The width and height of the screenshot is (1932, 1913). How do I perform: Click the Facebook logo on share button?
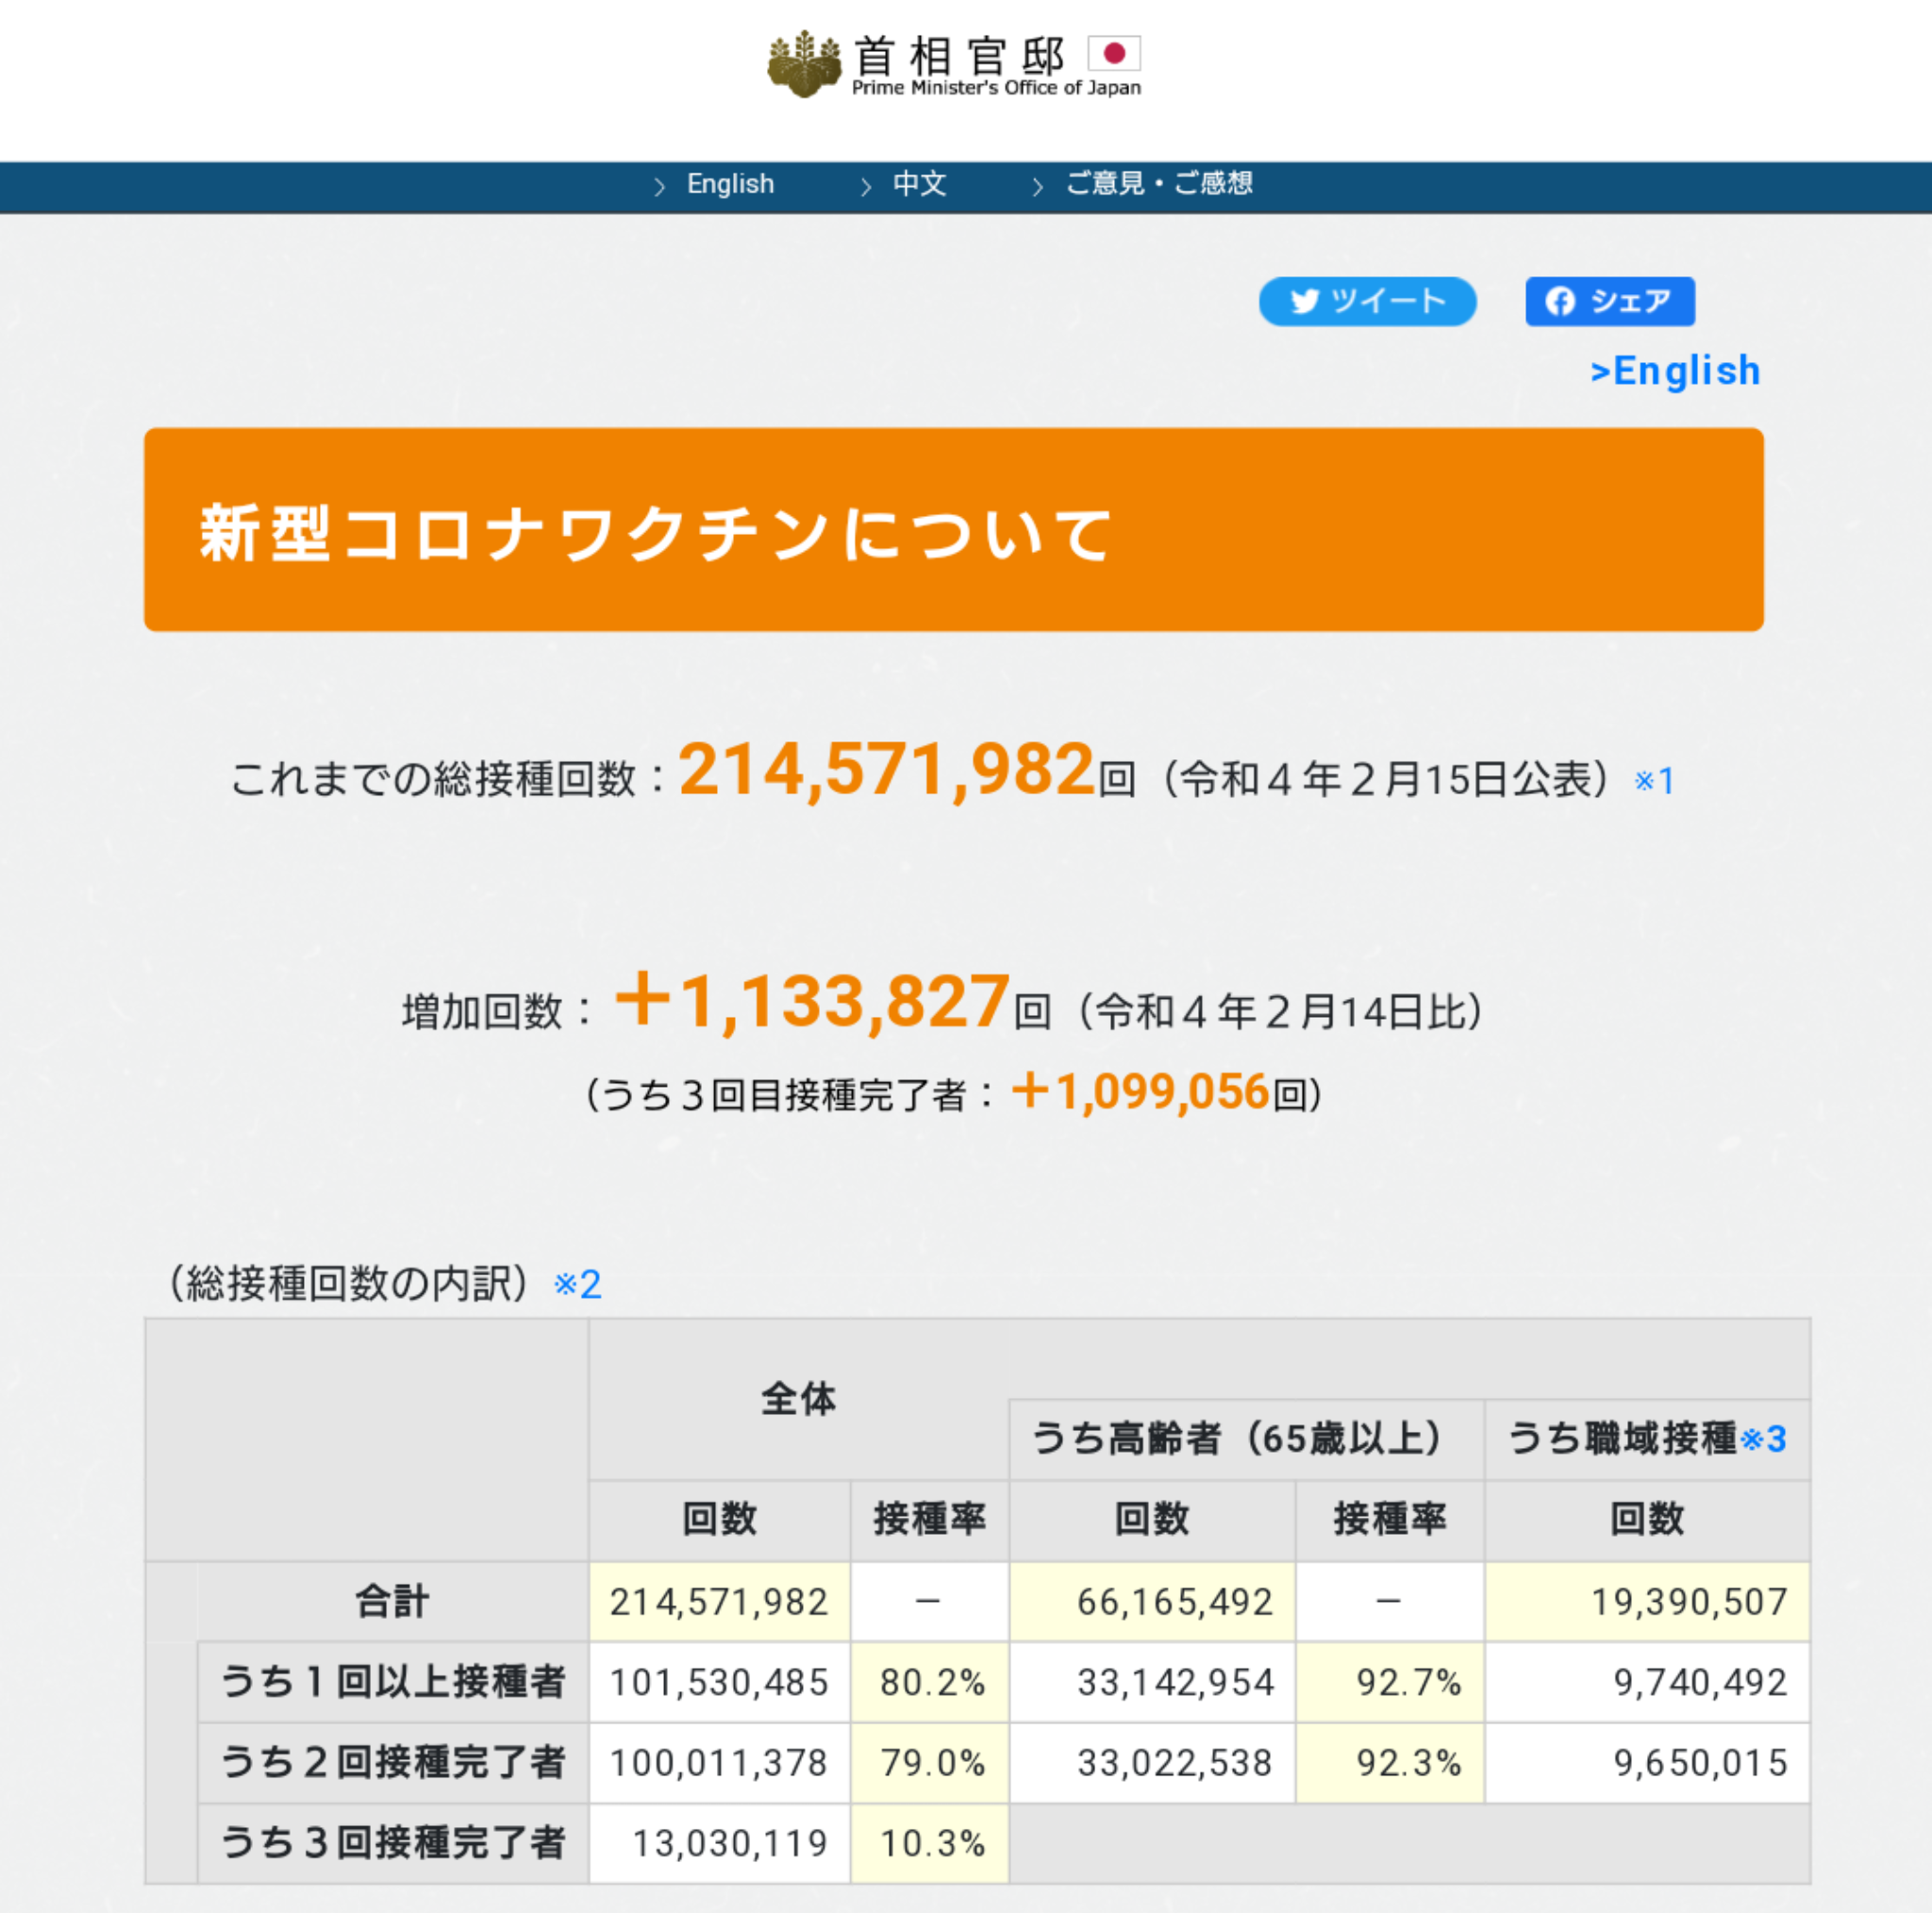[1560, 301]
